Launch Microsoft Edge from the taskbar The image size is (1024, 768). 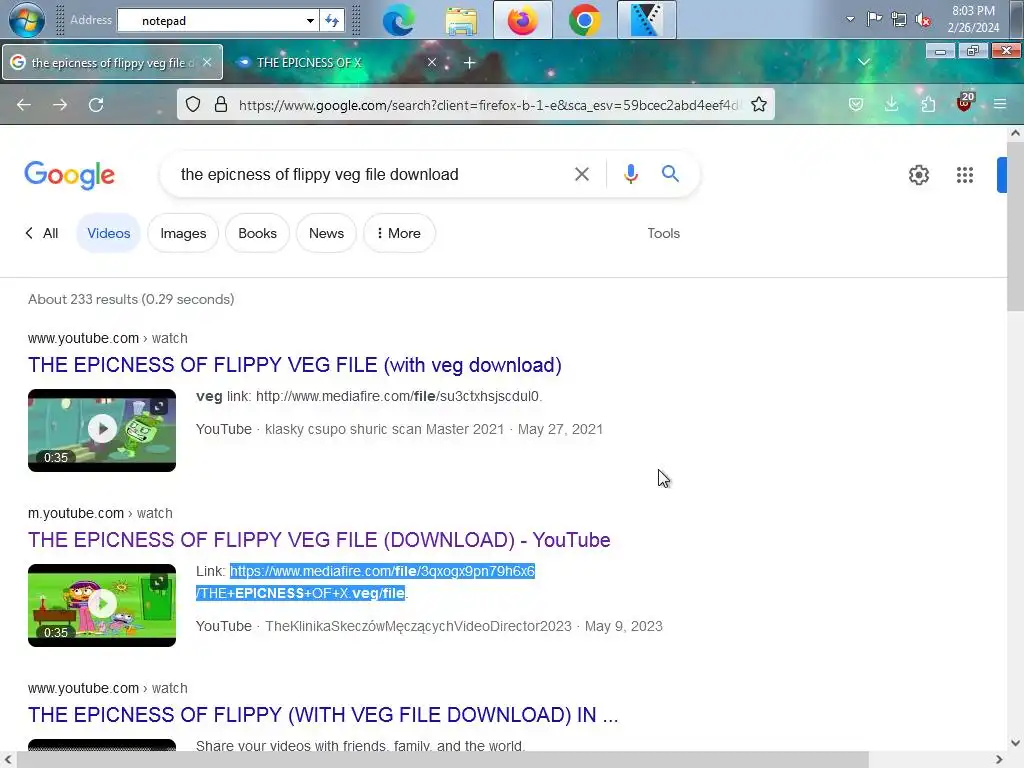pos(398,20)
